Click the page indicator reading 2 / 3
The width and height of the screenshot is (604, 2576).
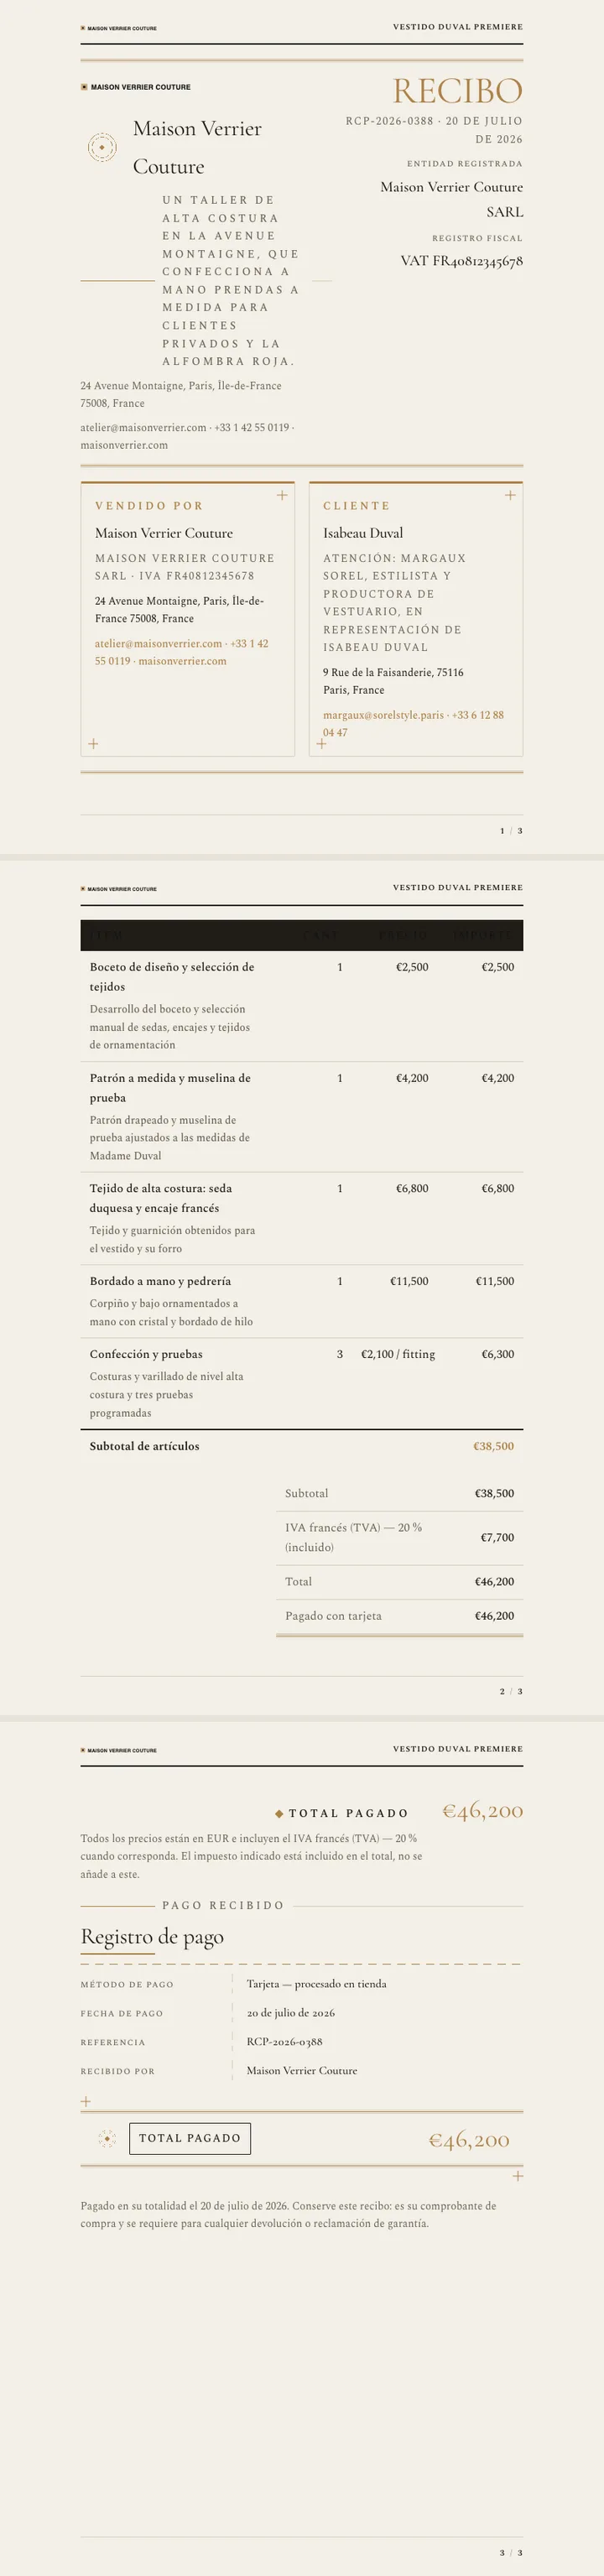point(511,1691)
